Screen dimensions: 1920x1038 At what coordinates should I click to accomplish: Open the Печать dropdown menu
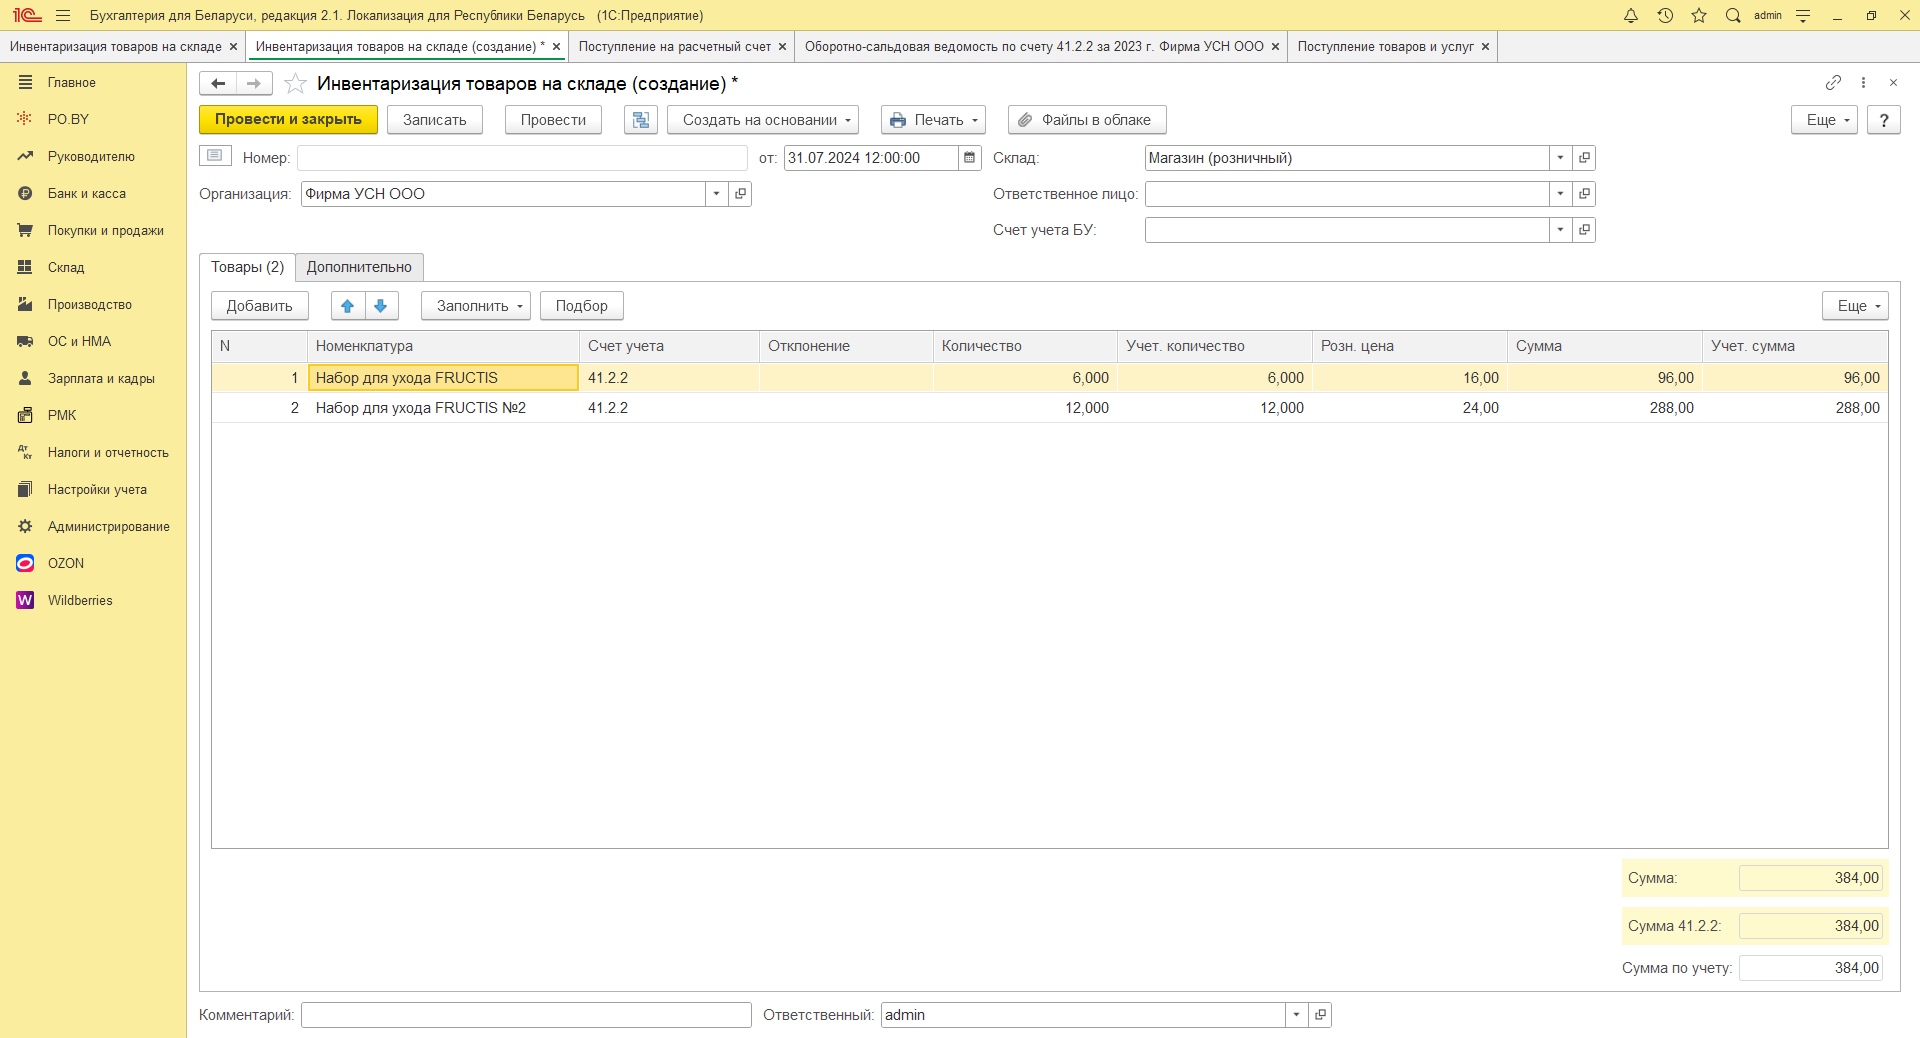tap(933, 120)
